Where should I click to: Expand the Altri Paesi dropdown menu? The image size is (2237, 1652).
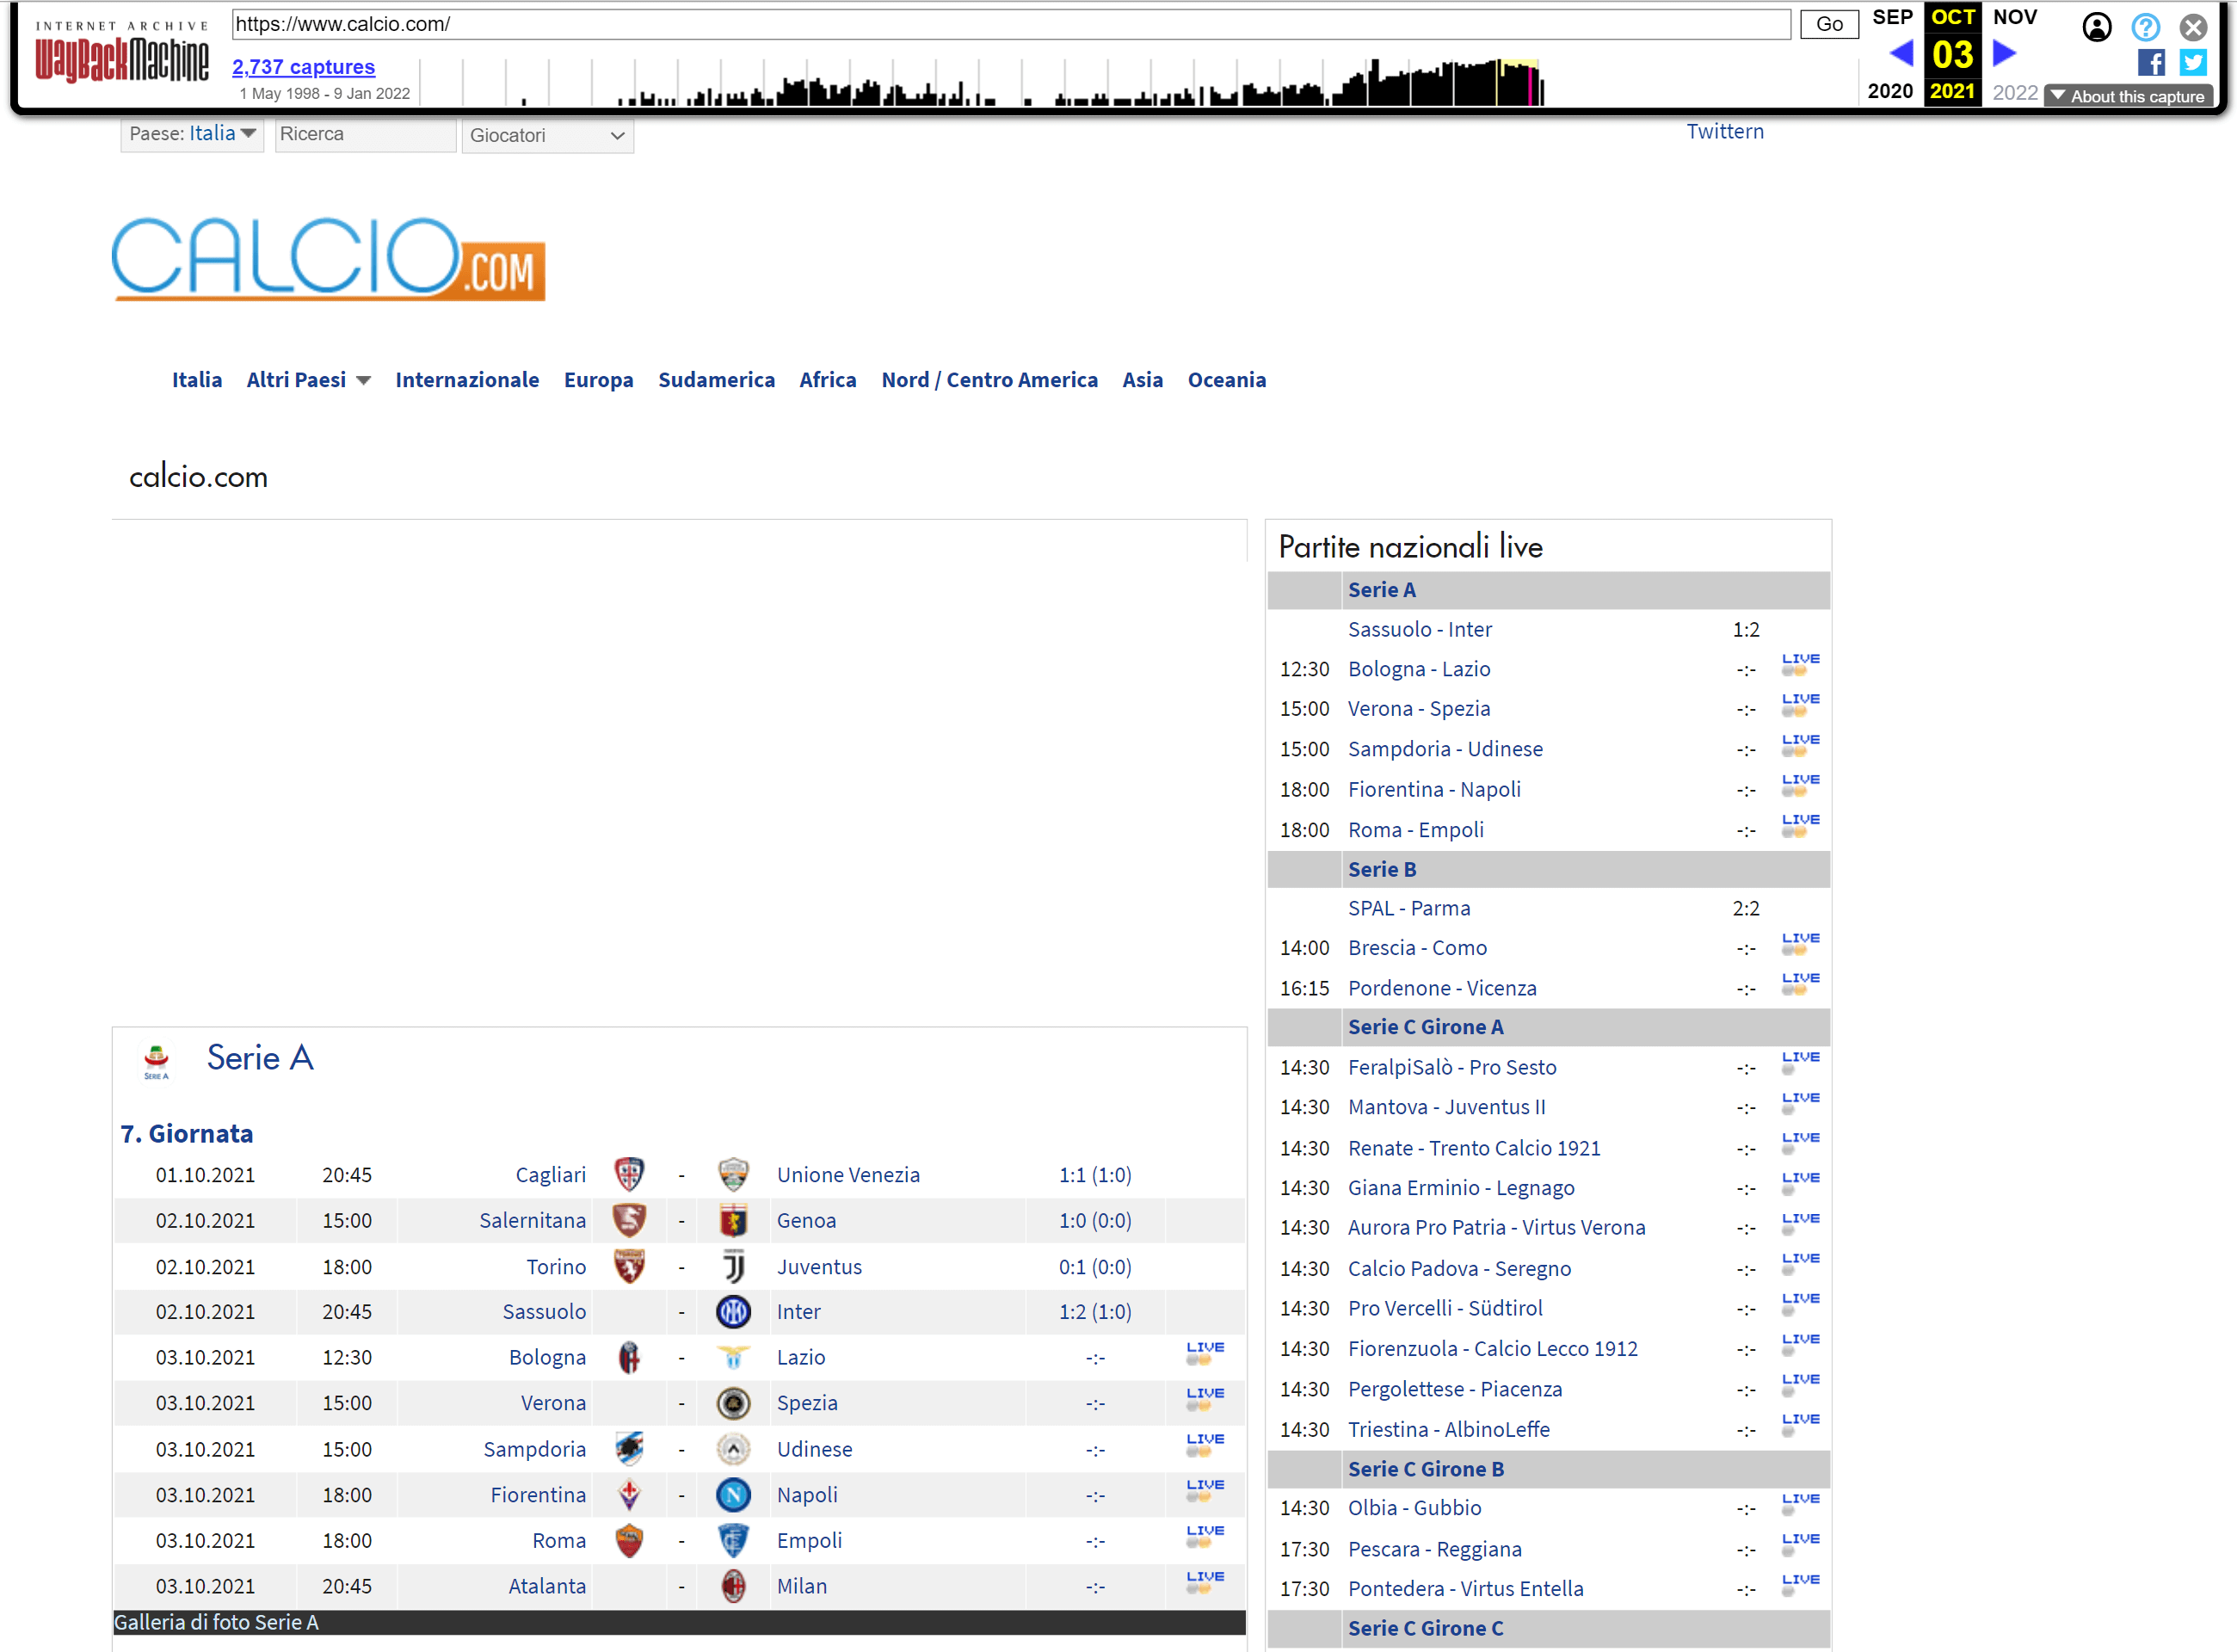[311, 379]
